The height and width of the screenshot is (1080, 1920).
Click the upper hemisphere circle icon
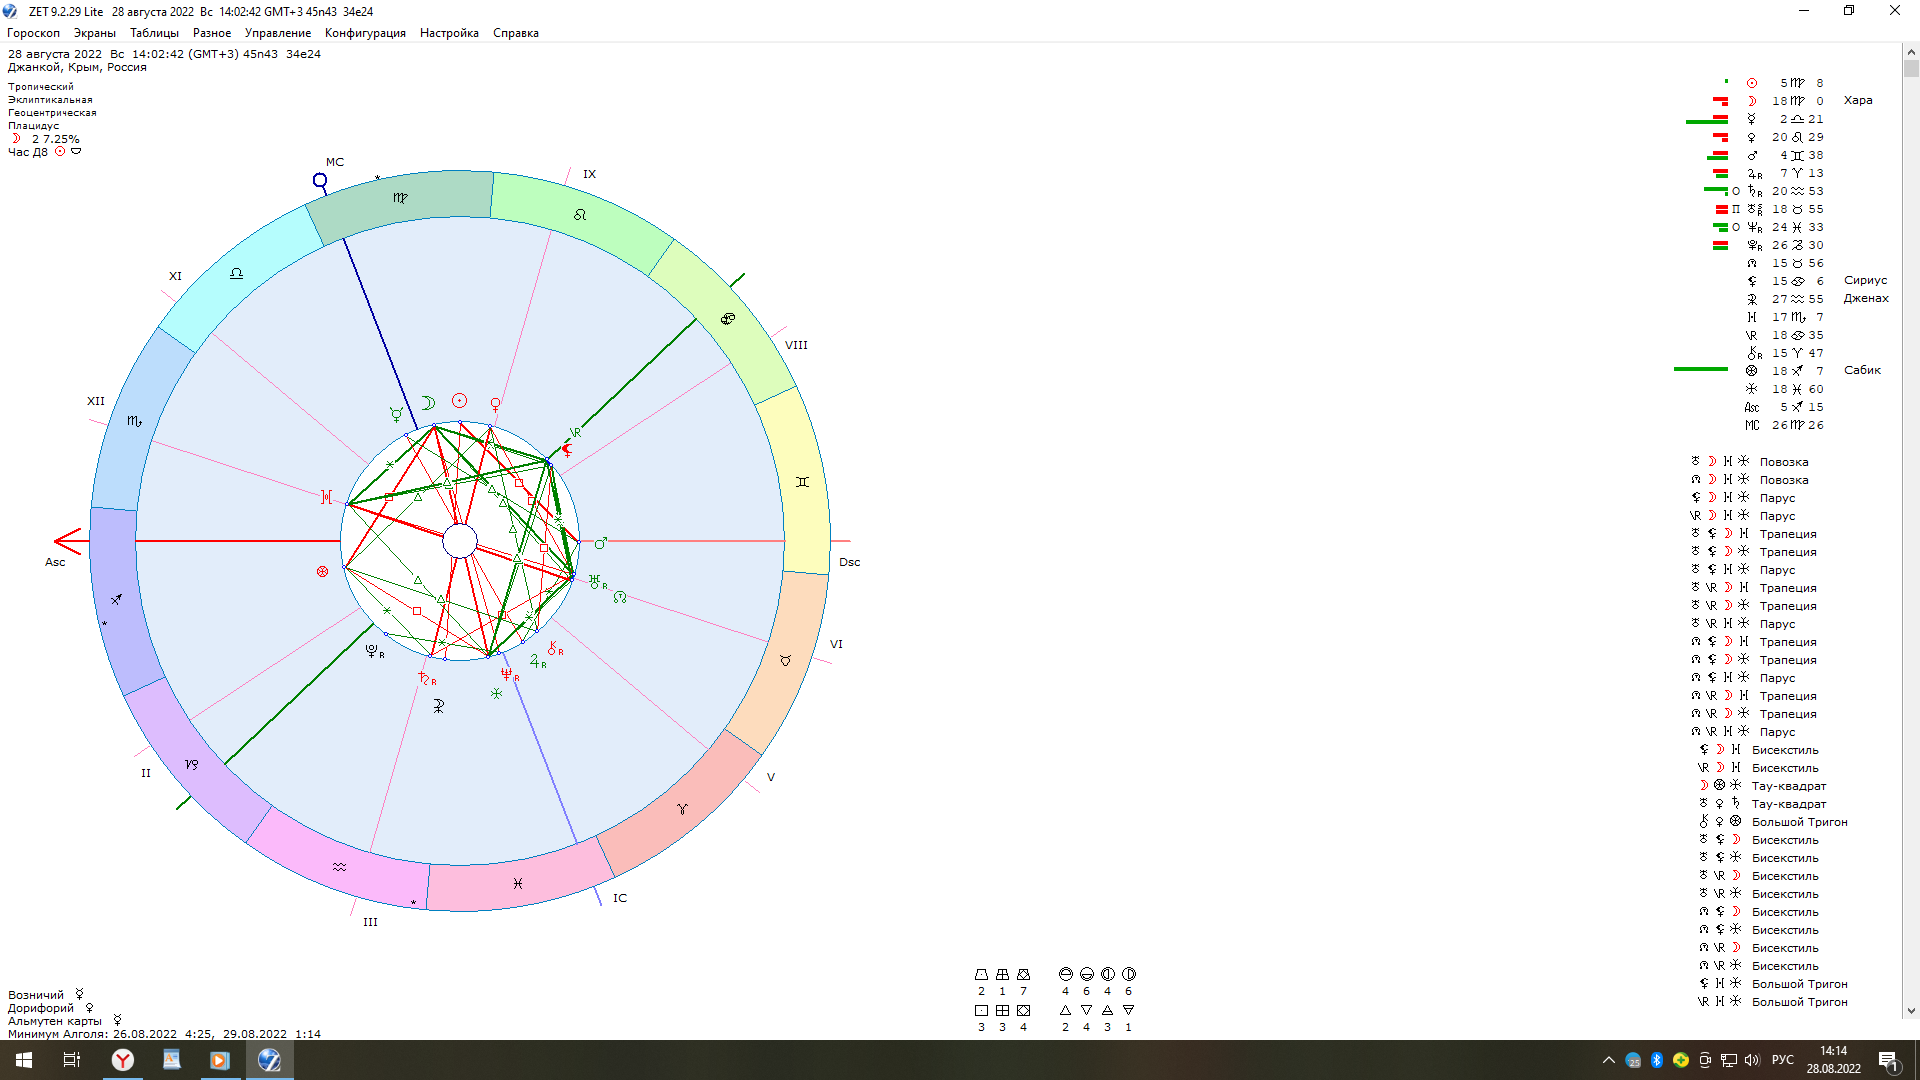(x=1065, y=974)
